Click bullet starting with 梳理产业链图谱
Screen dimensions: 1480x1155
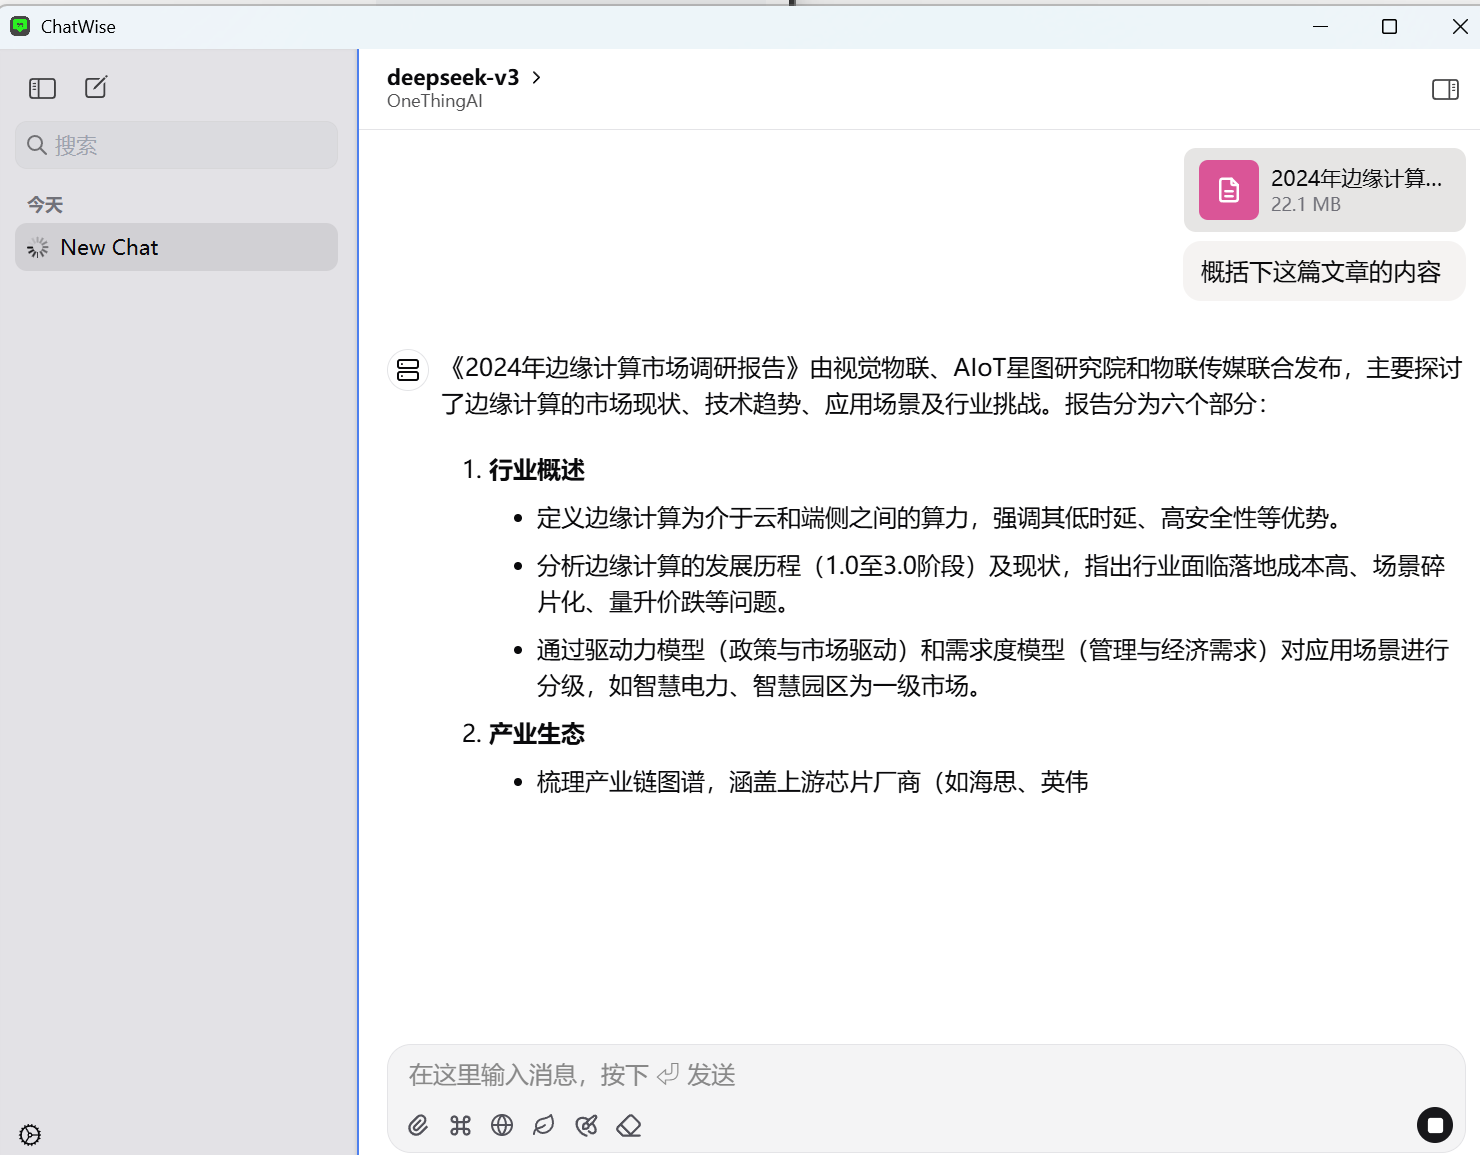(812, 782)
